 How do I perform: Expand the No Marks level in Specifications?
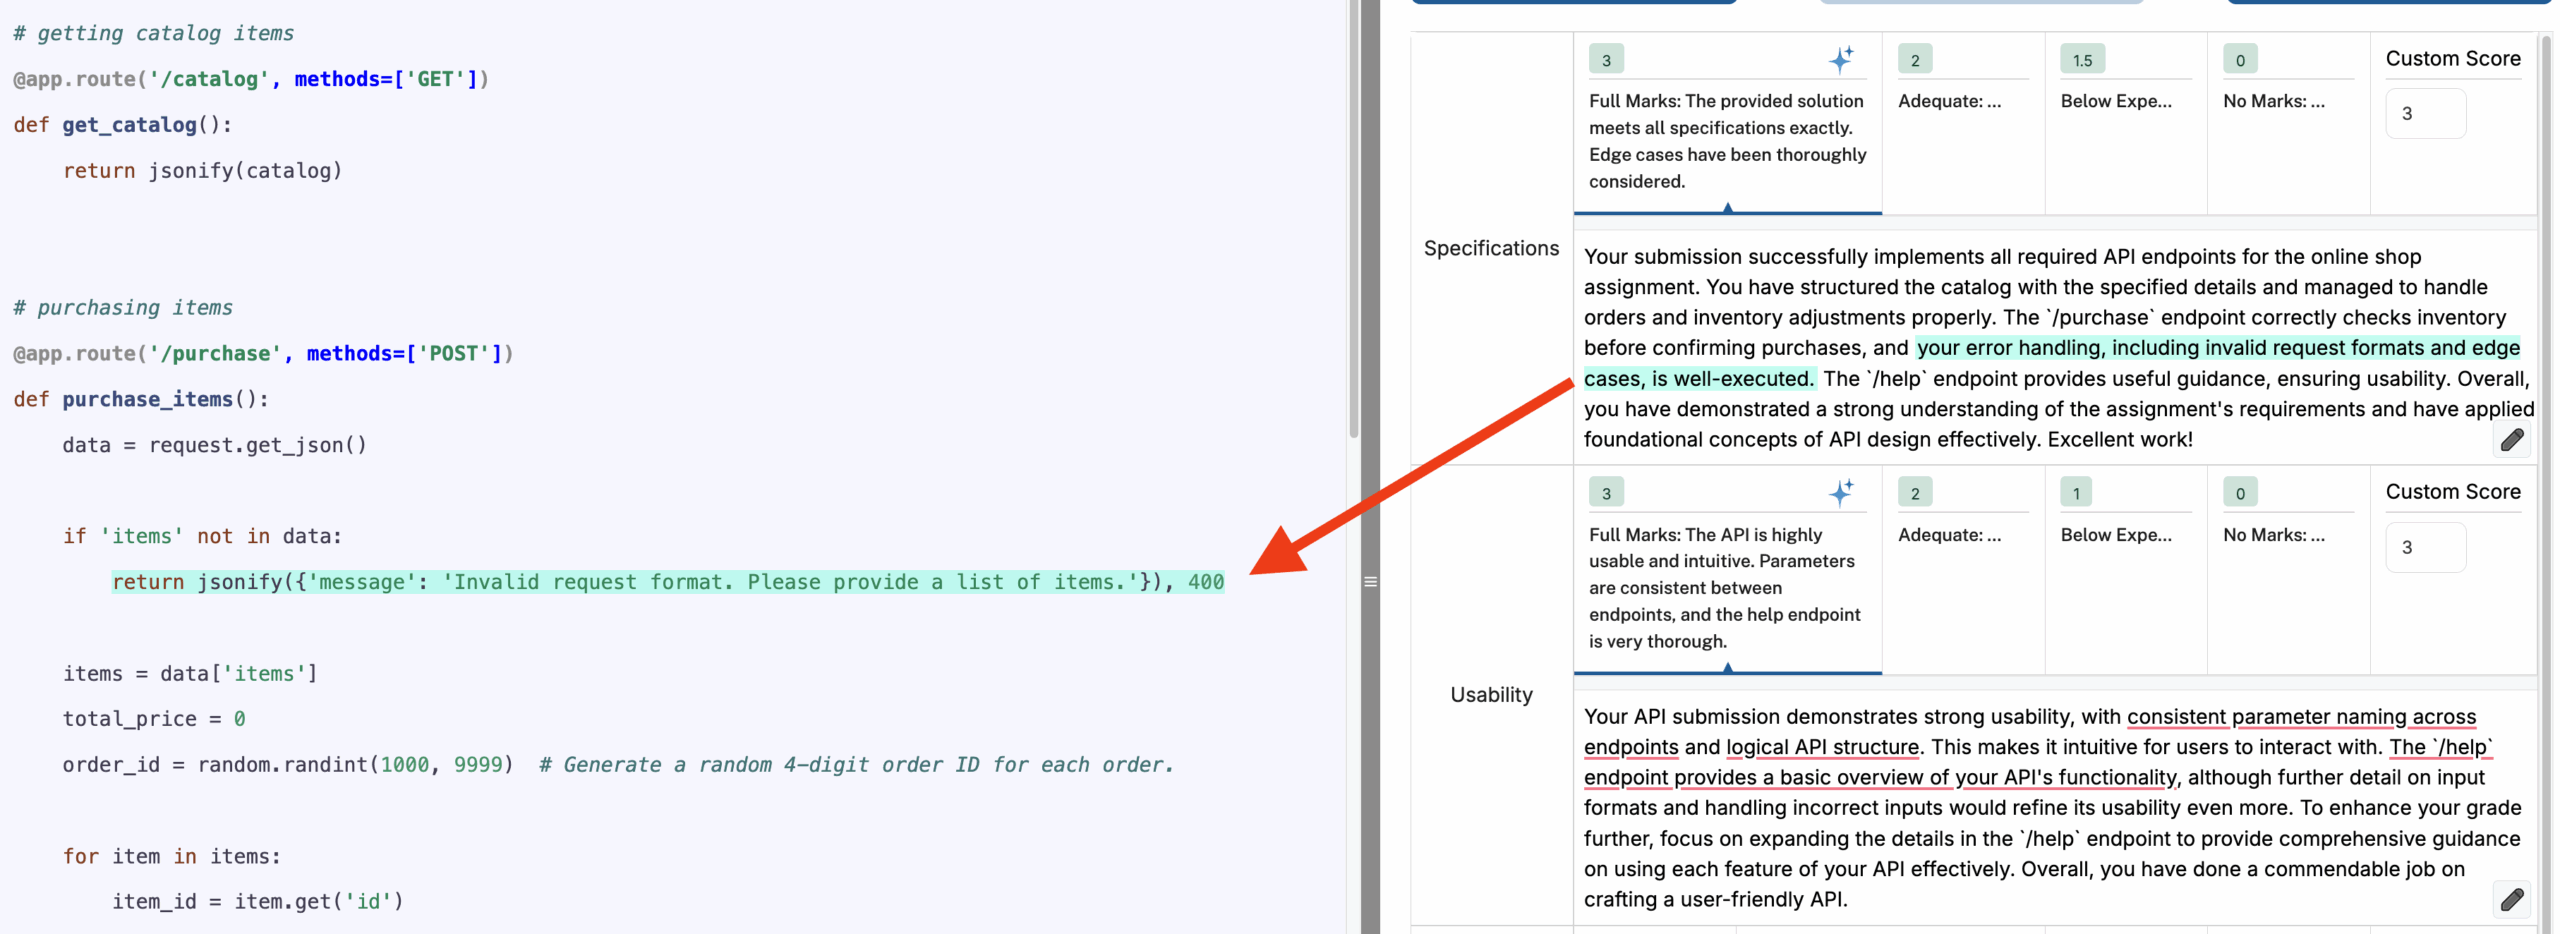click(2273, 101)
